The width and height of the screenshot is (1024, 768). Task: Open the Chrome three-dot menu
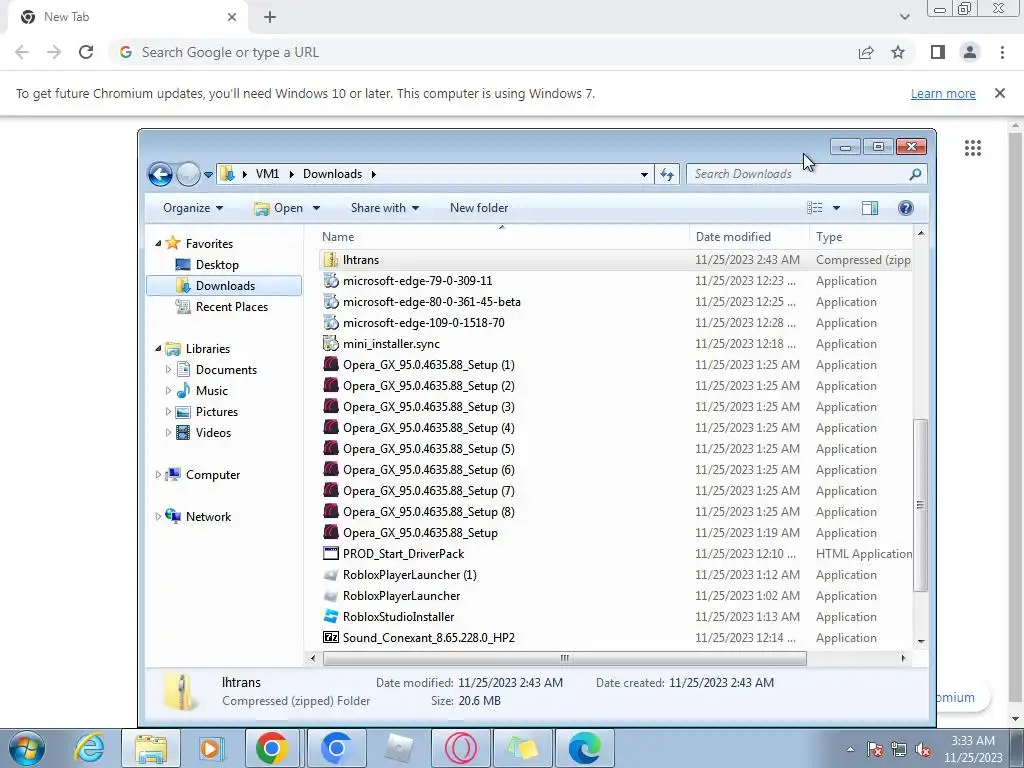[x=1002, y=52]
